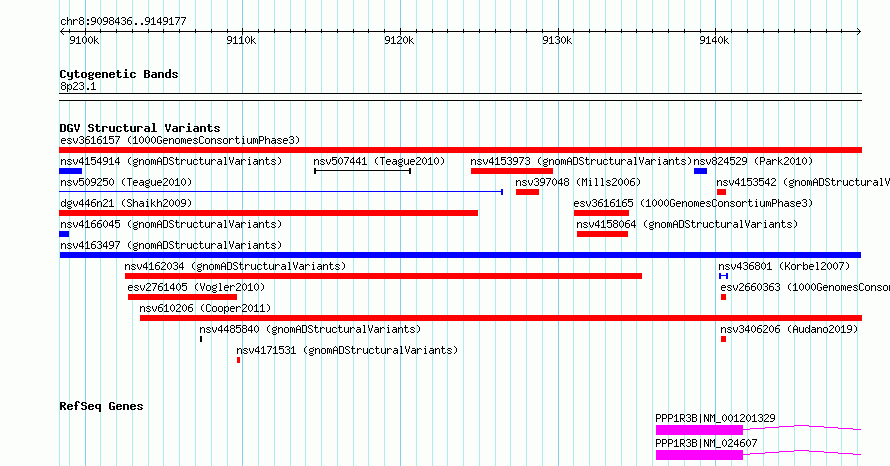This screenshot has width=890, height=466.
Task: Open variant label nsv397048 (Mills2006)
Action: point(578,182)
